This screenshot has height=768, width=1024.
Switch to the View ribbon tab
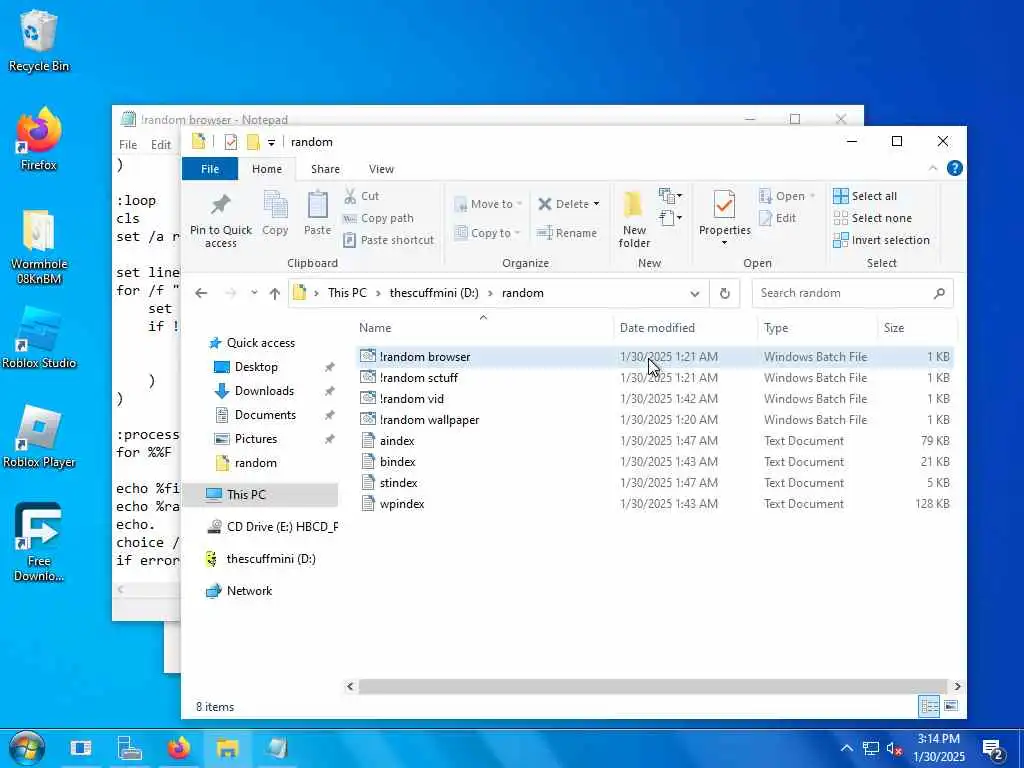click(x=381, y=168)
